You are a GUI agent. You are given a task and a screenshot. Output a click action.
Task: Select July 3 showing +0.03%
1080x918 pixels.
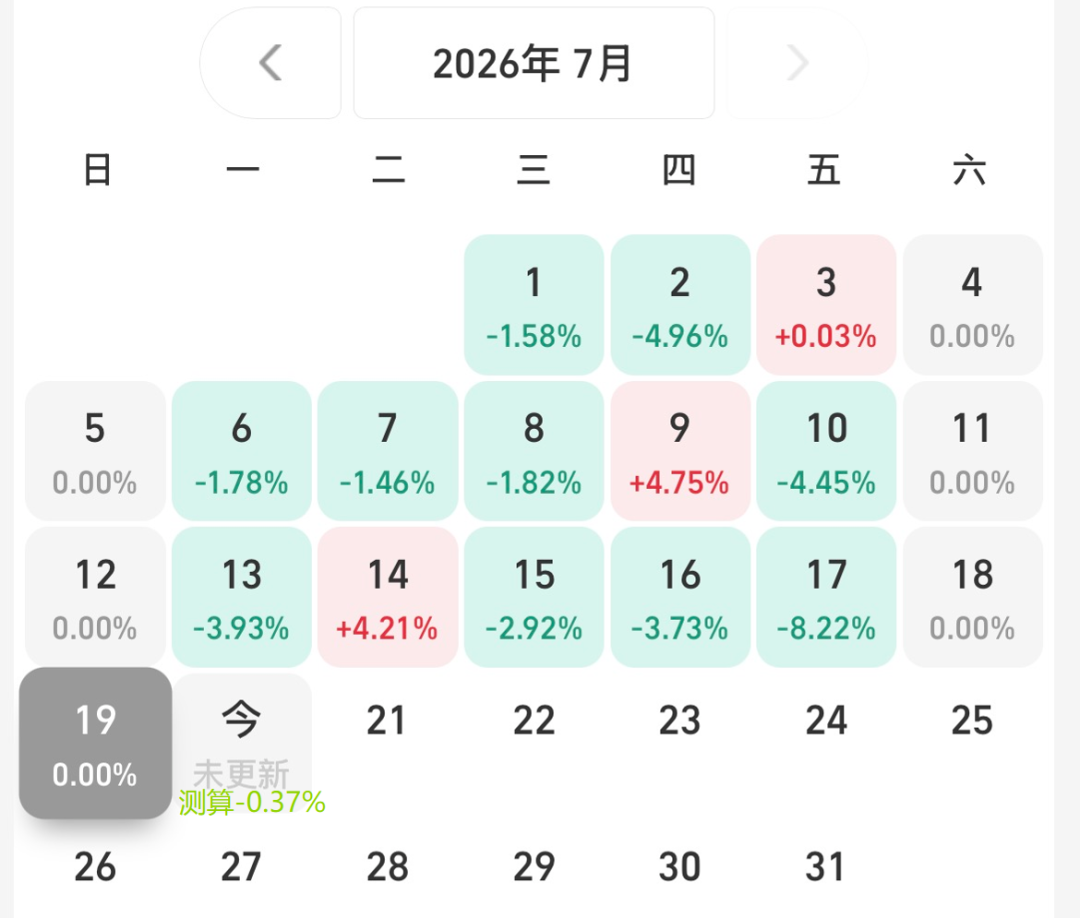[827, 305]
